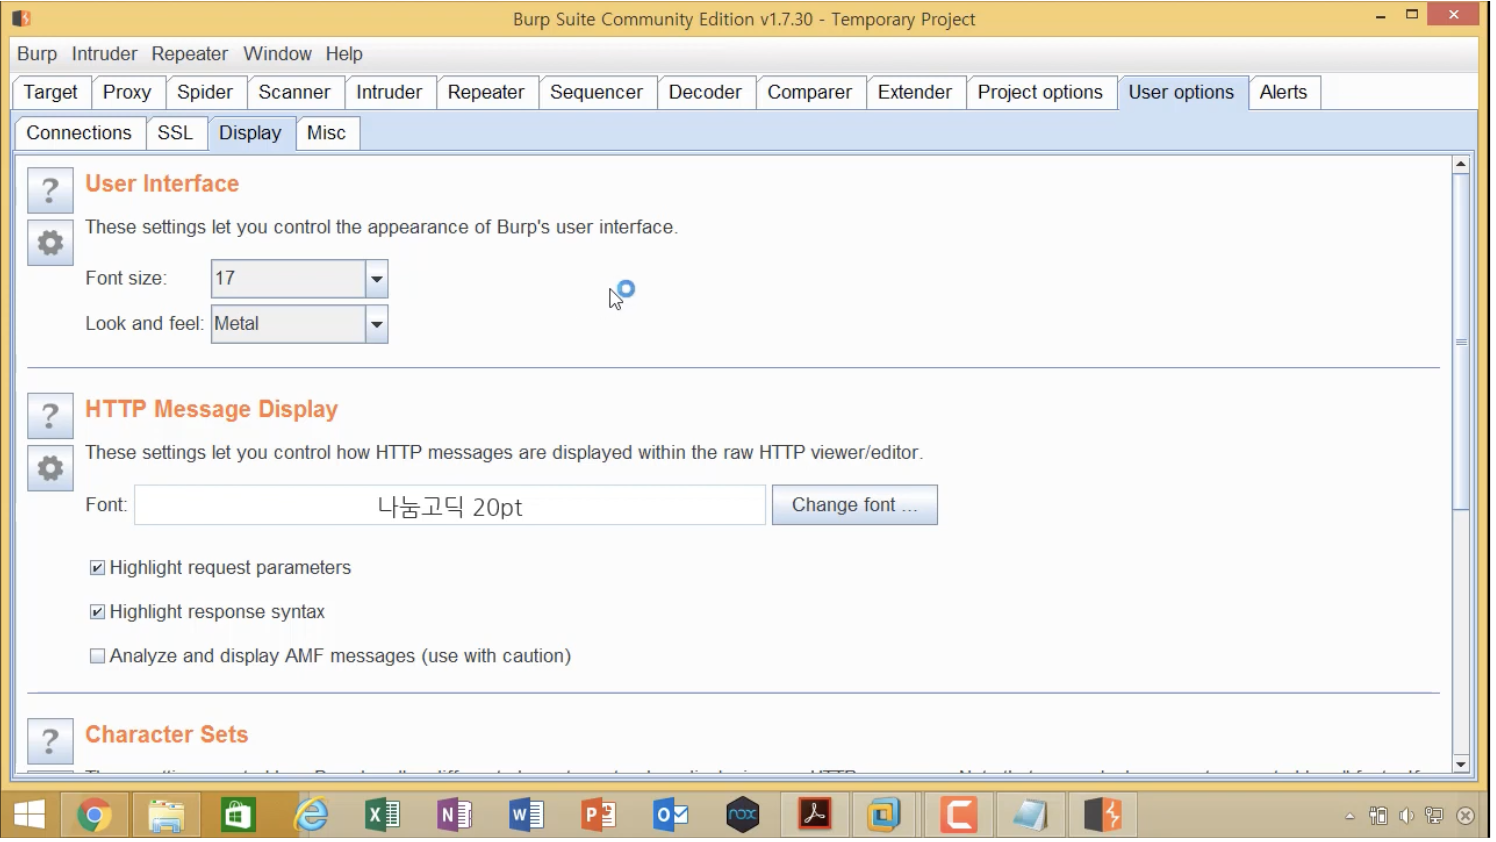Open the Repeater menu
1496x842 pixels.
[189, 54]
